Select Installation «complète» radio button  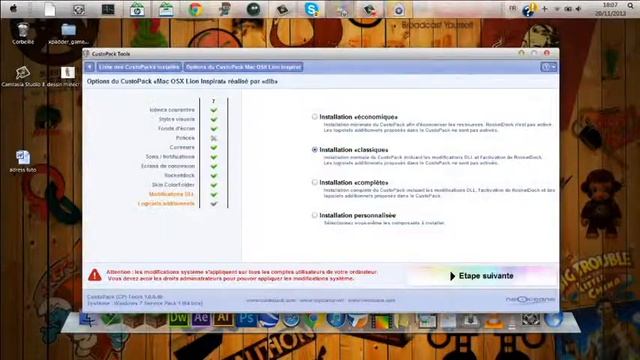point(314,182)
